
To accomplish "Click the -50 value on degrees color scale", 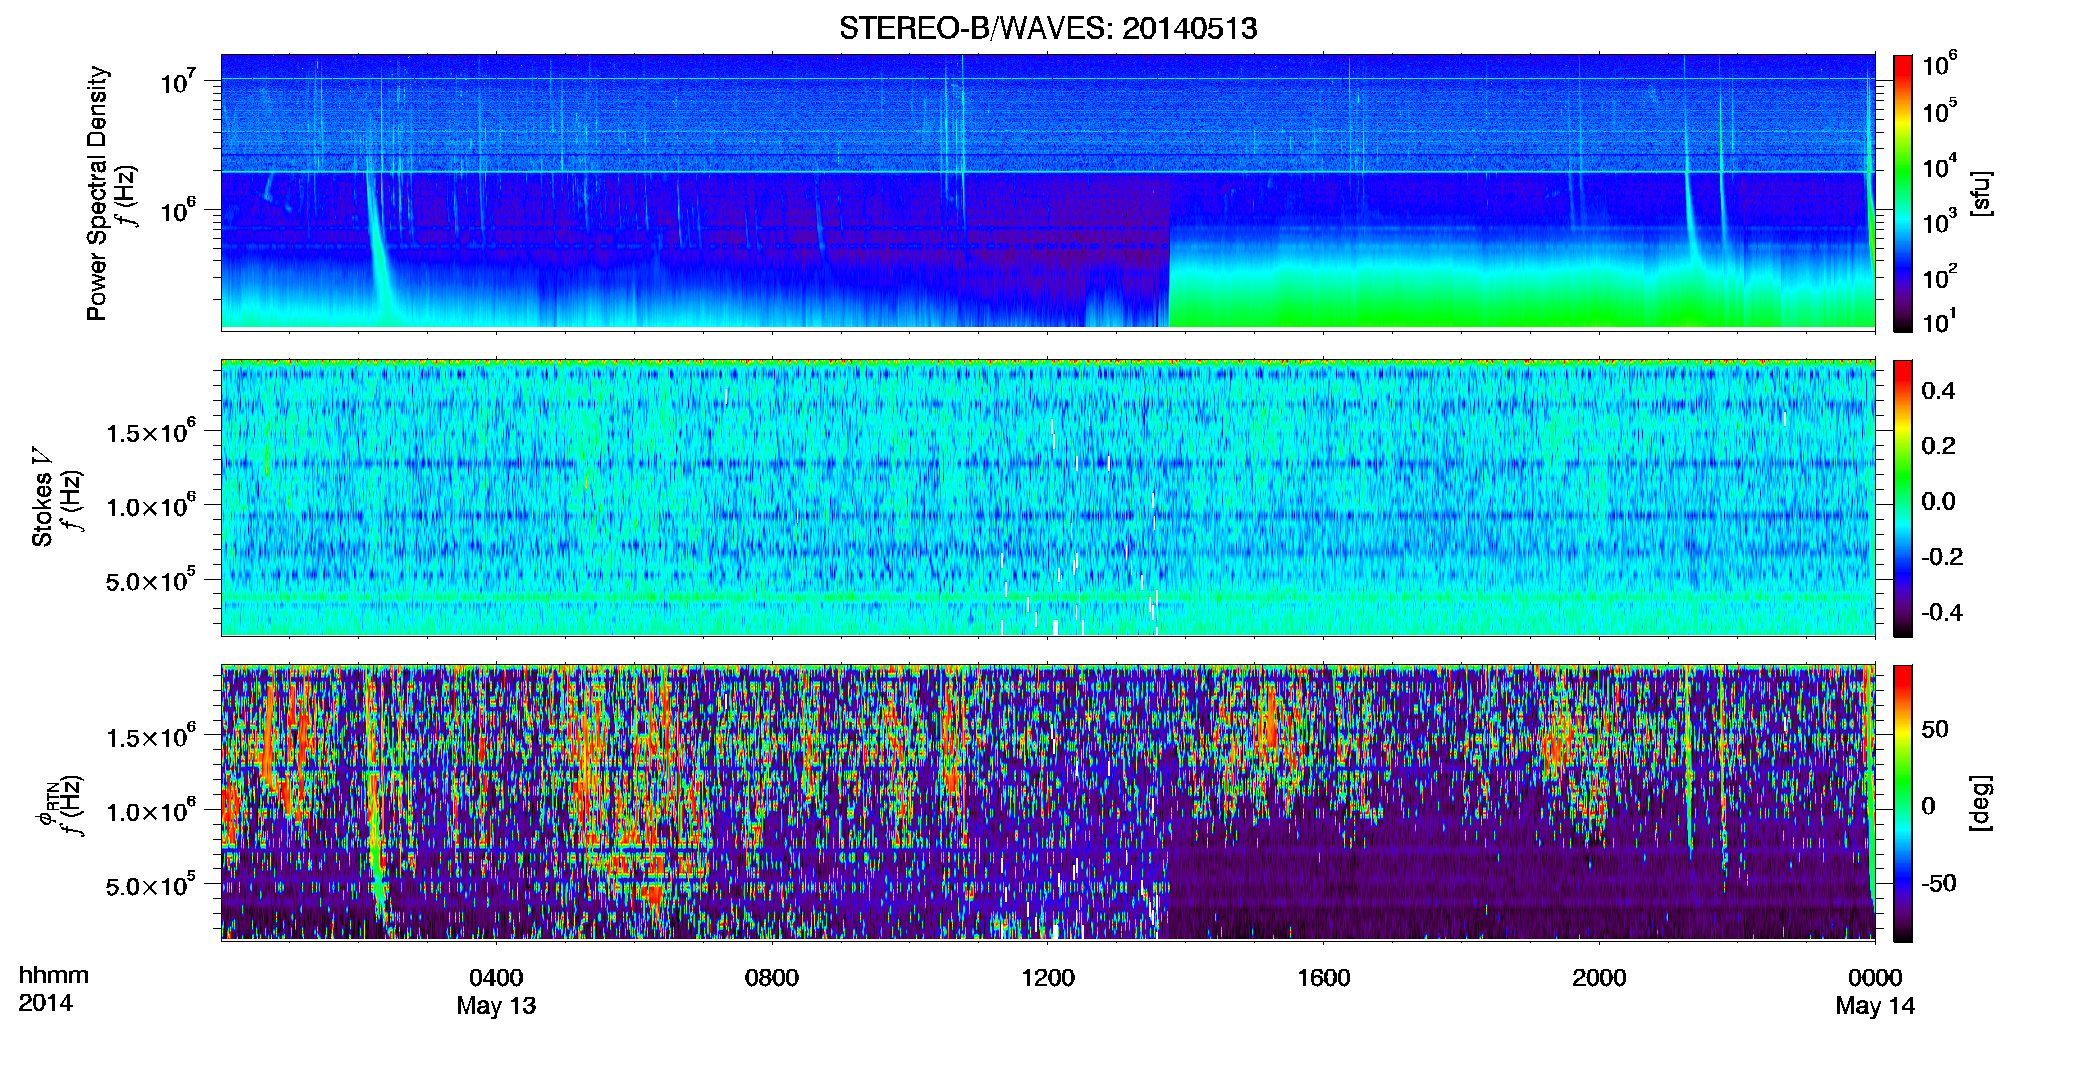I will point(1939,883).
